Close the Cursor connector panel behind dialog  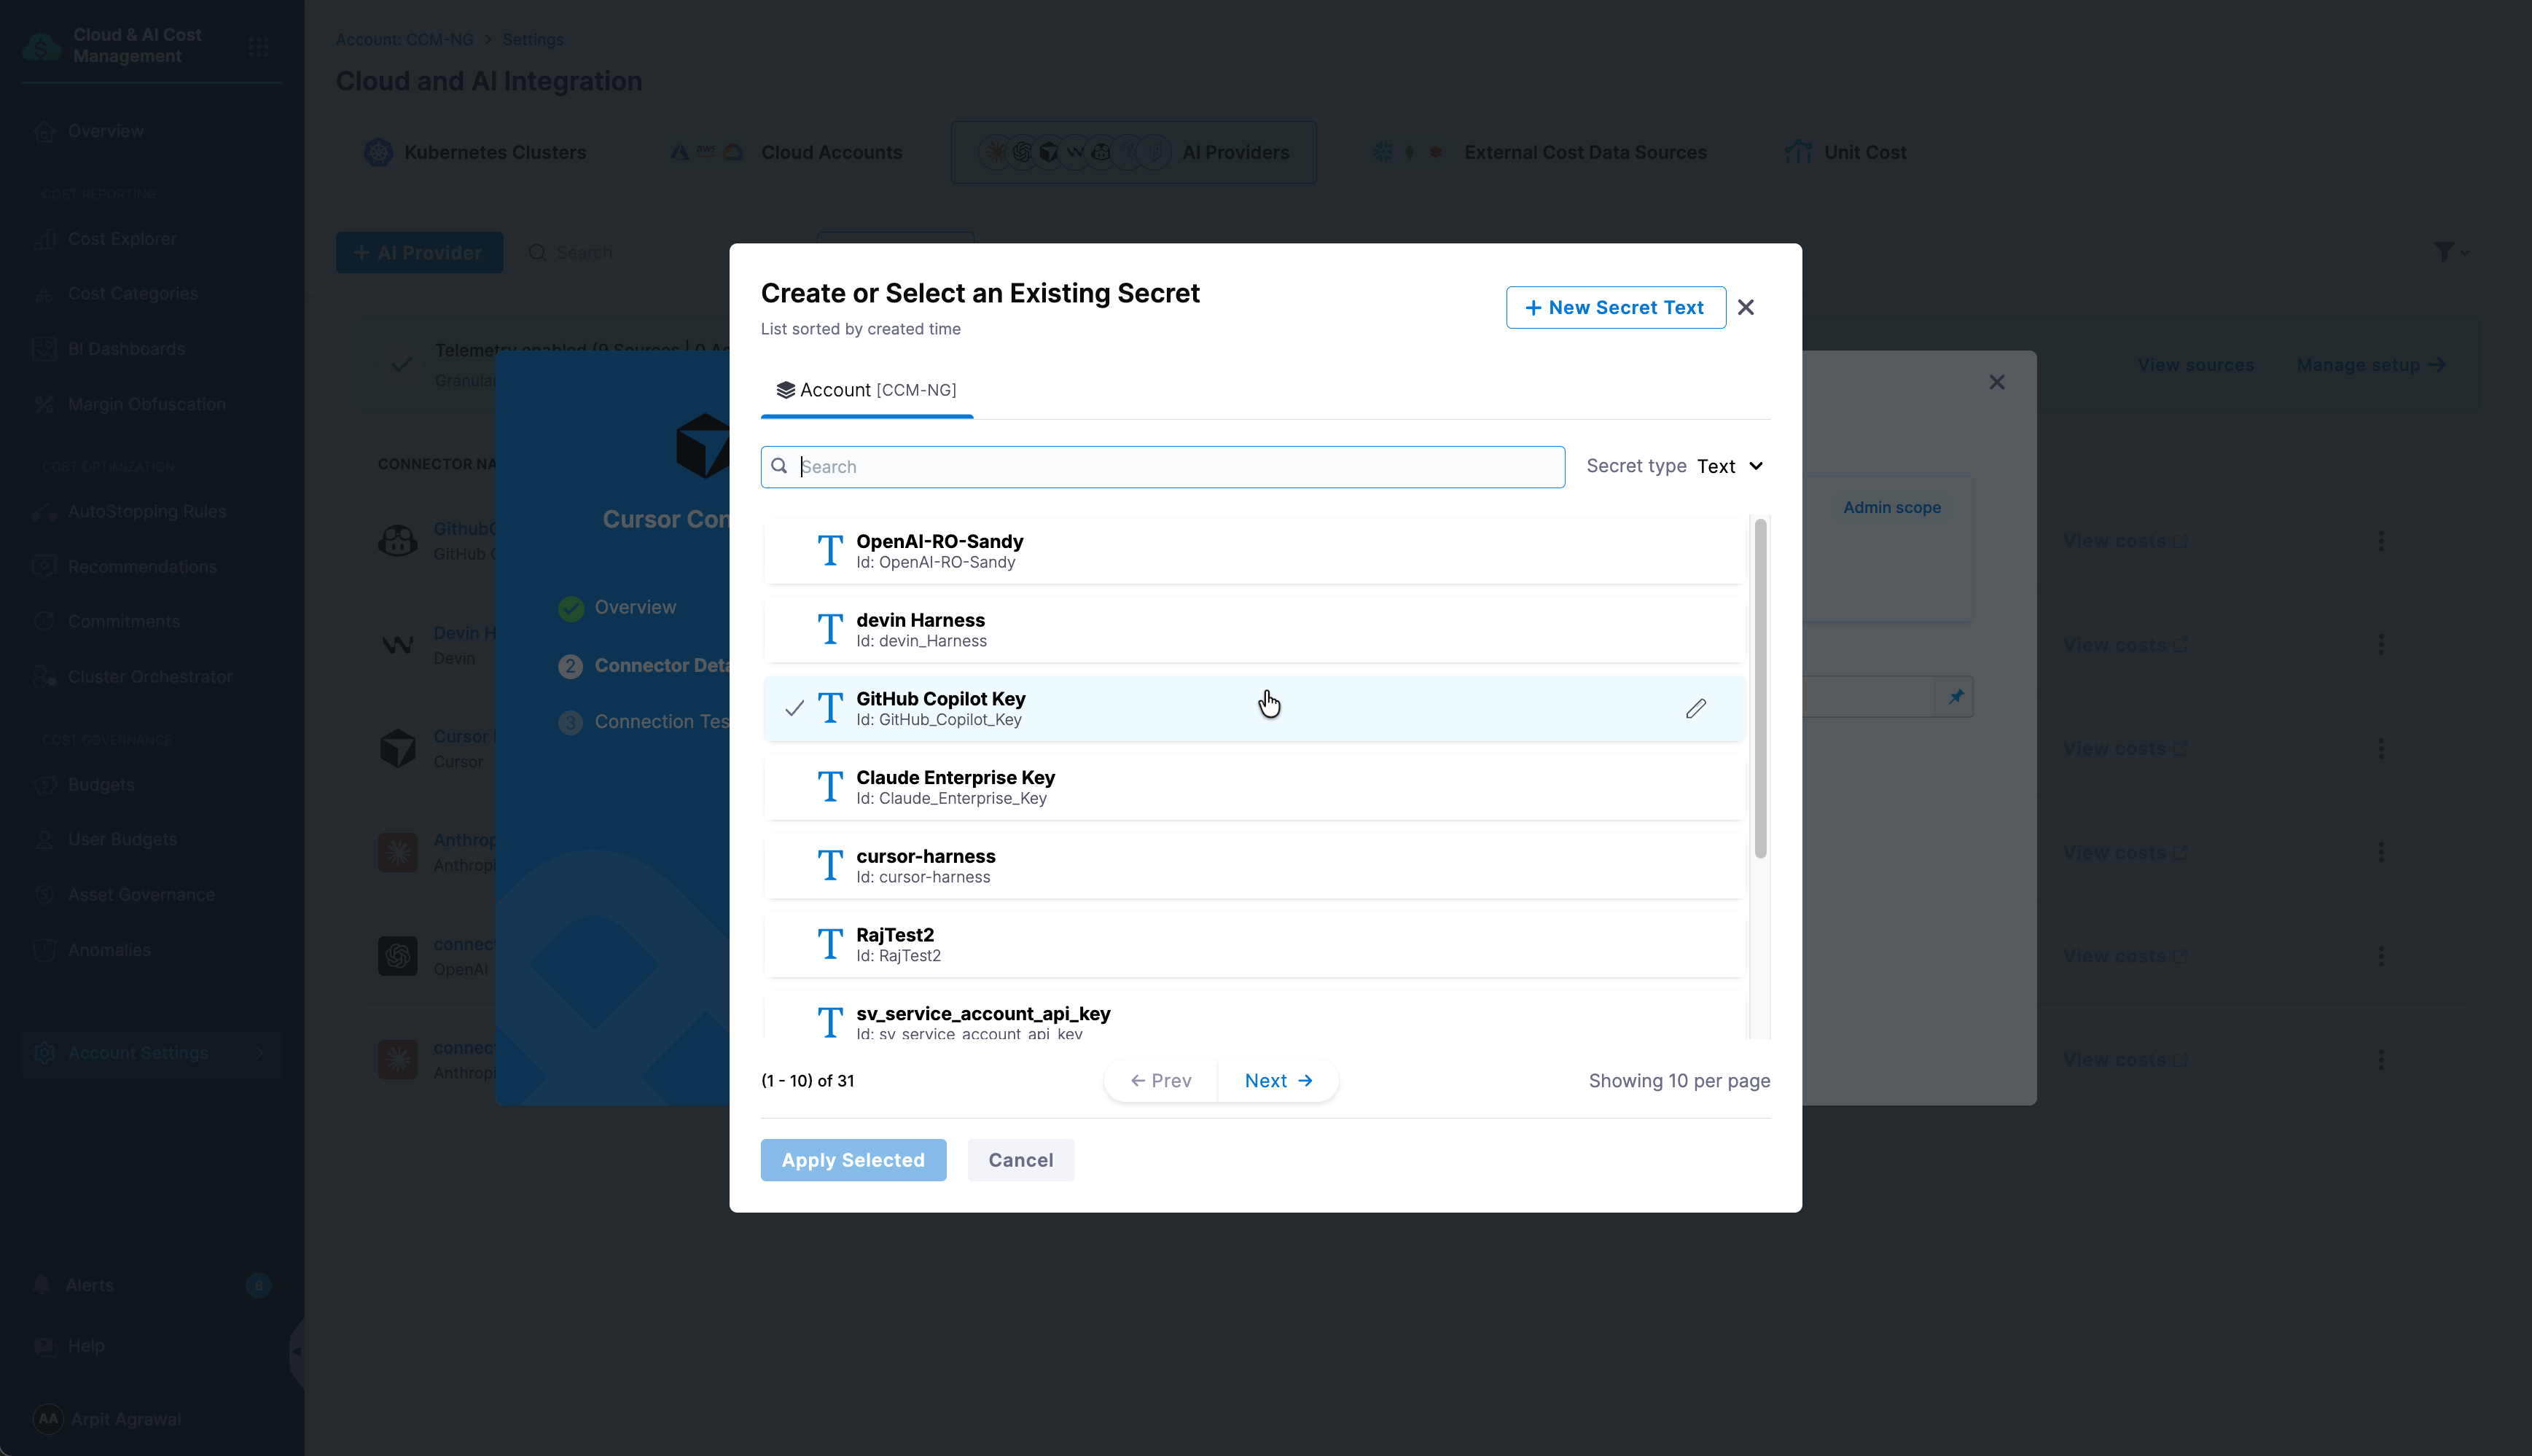(x=1996, y=382)
